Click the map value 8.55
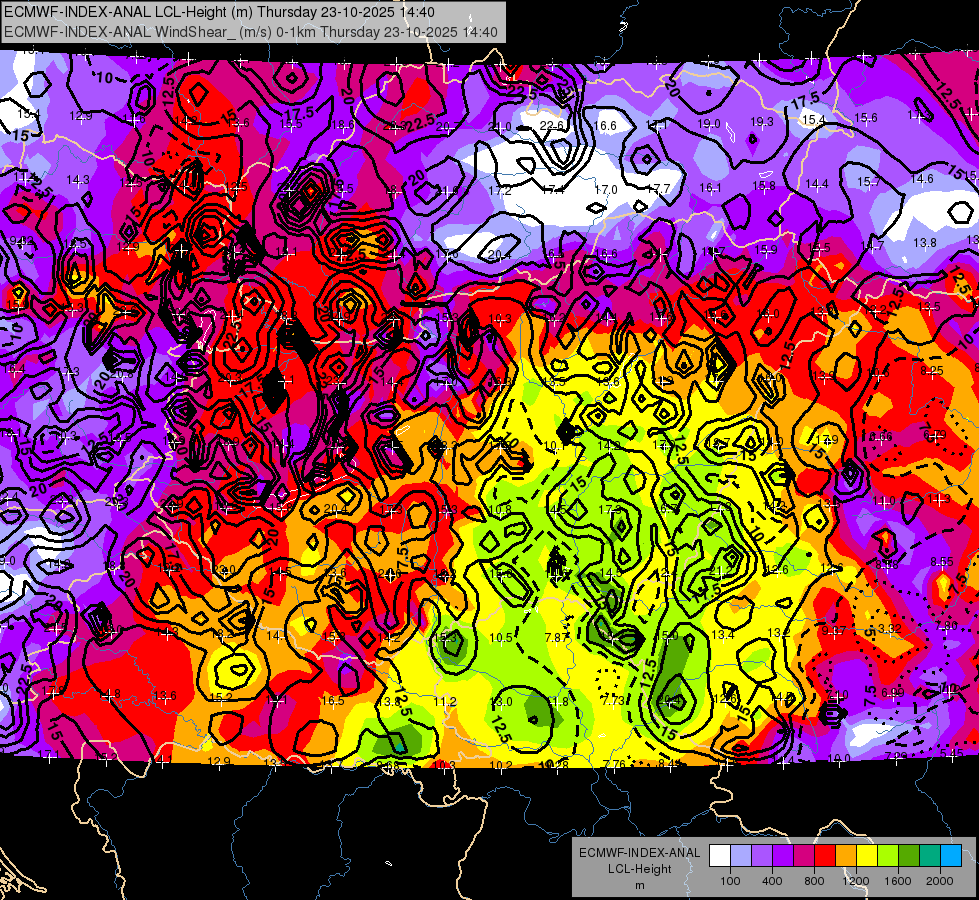The width and height of the screenshot is (979, 900). pos(942,562)
